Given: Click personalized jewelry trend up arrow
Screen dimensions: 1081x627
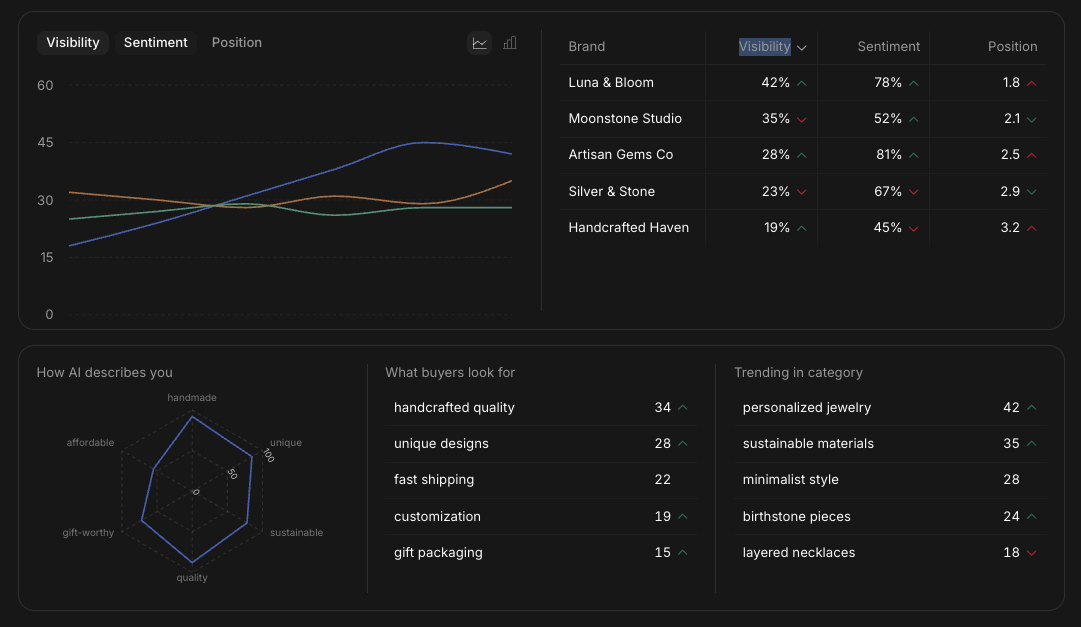Looking at the screenshot, I should tap(1032, 408).
